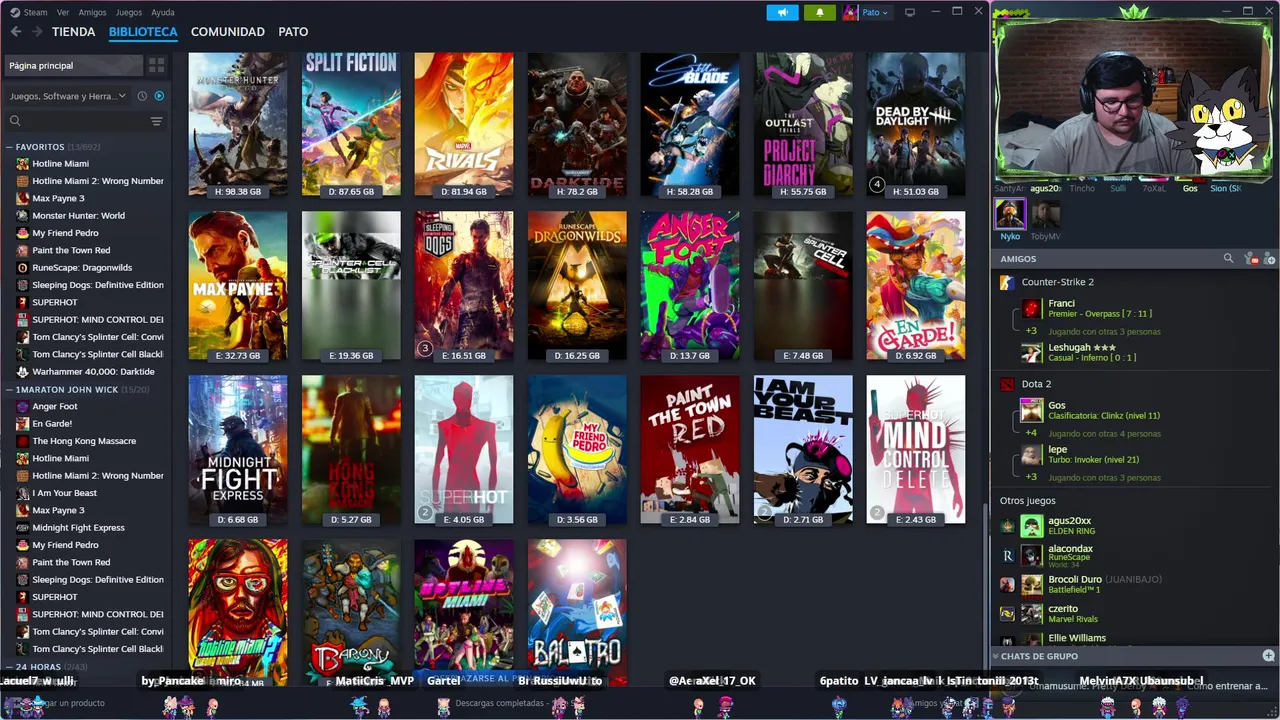Open Dead by Daylight game cover
The width and height of the screenshot is (1280, 720).
tap(916, 124)
